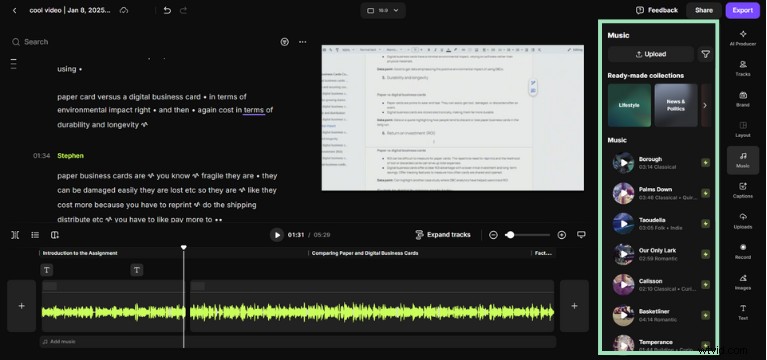Open the Images panel
767x360 pixels.
click(743, 282)
